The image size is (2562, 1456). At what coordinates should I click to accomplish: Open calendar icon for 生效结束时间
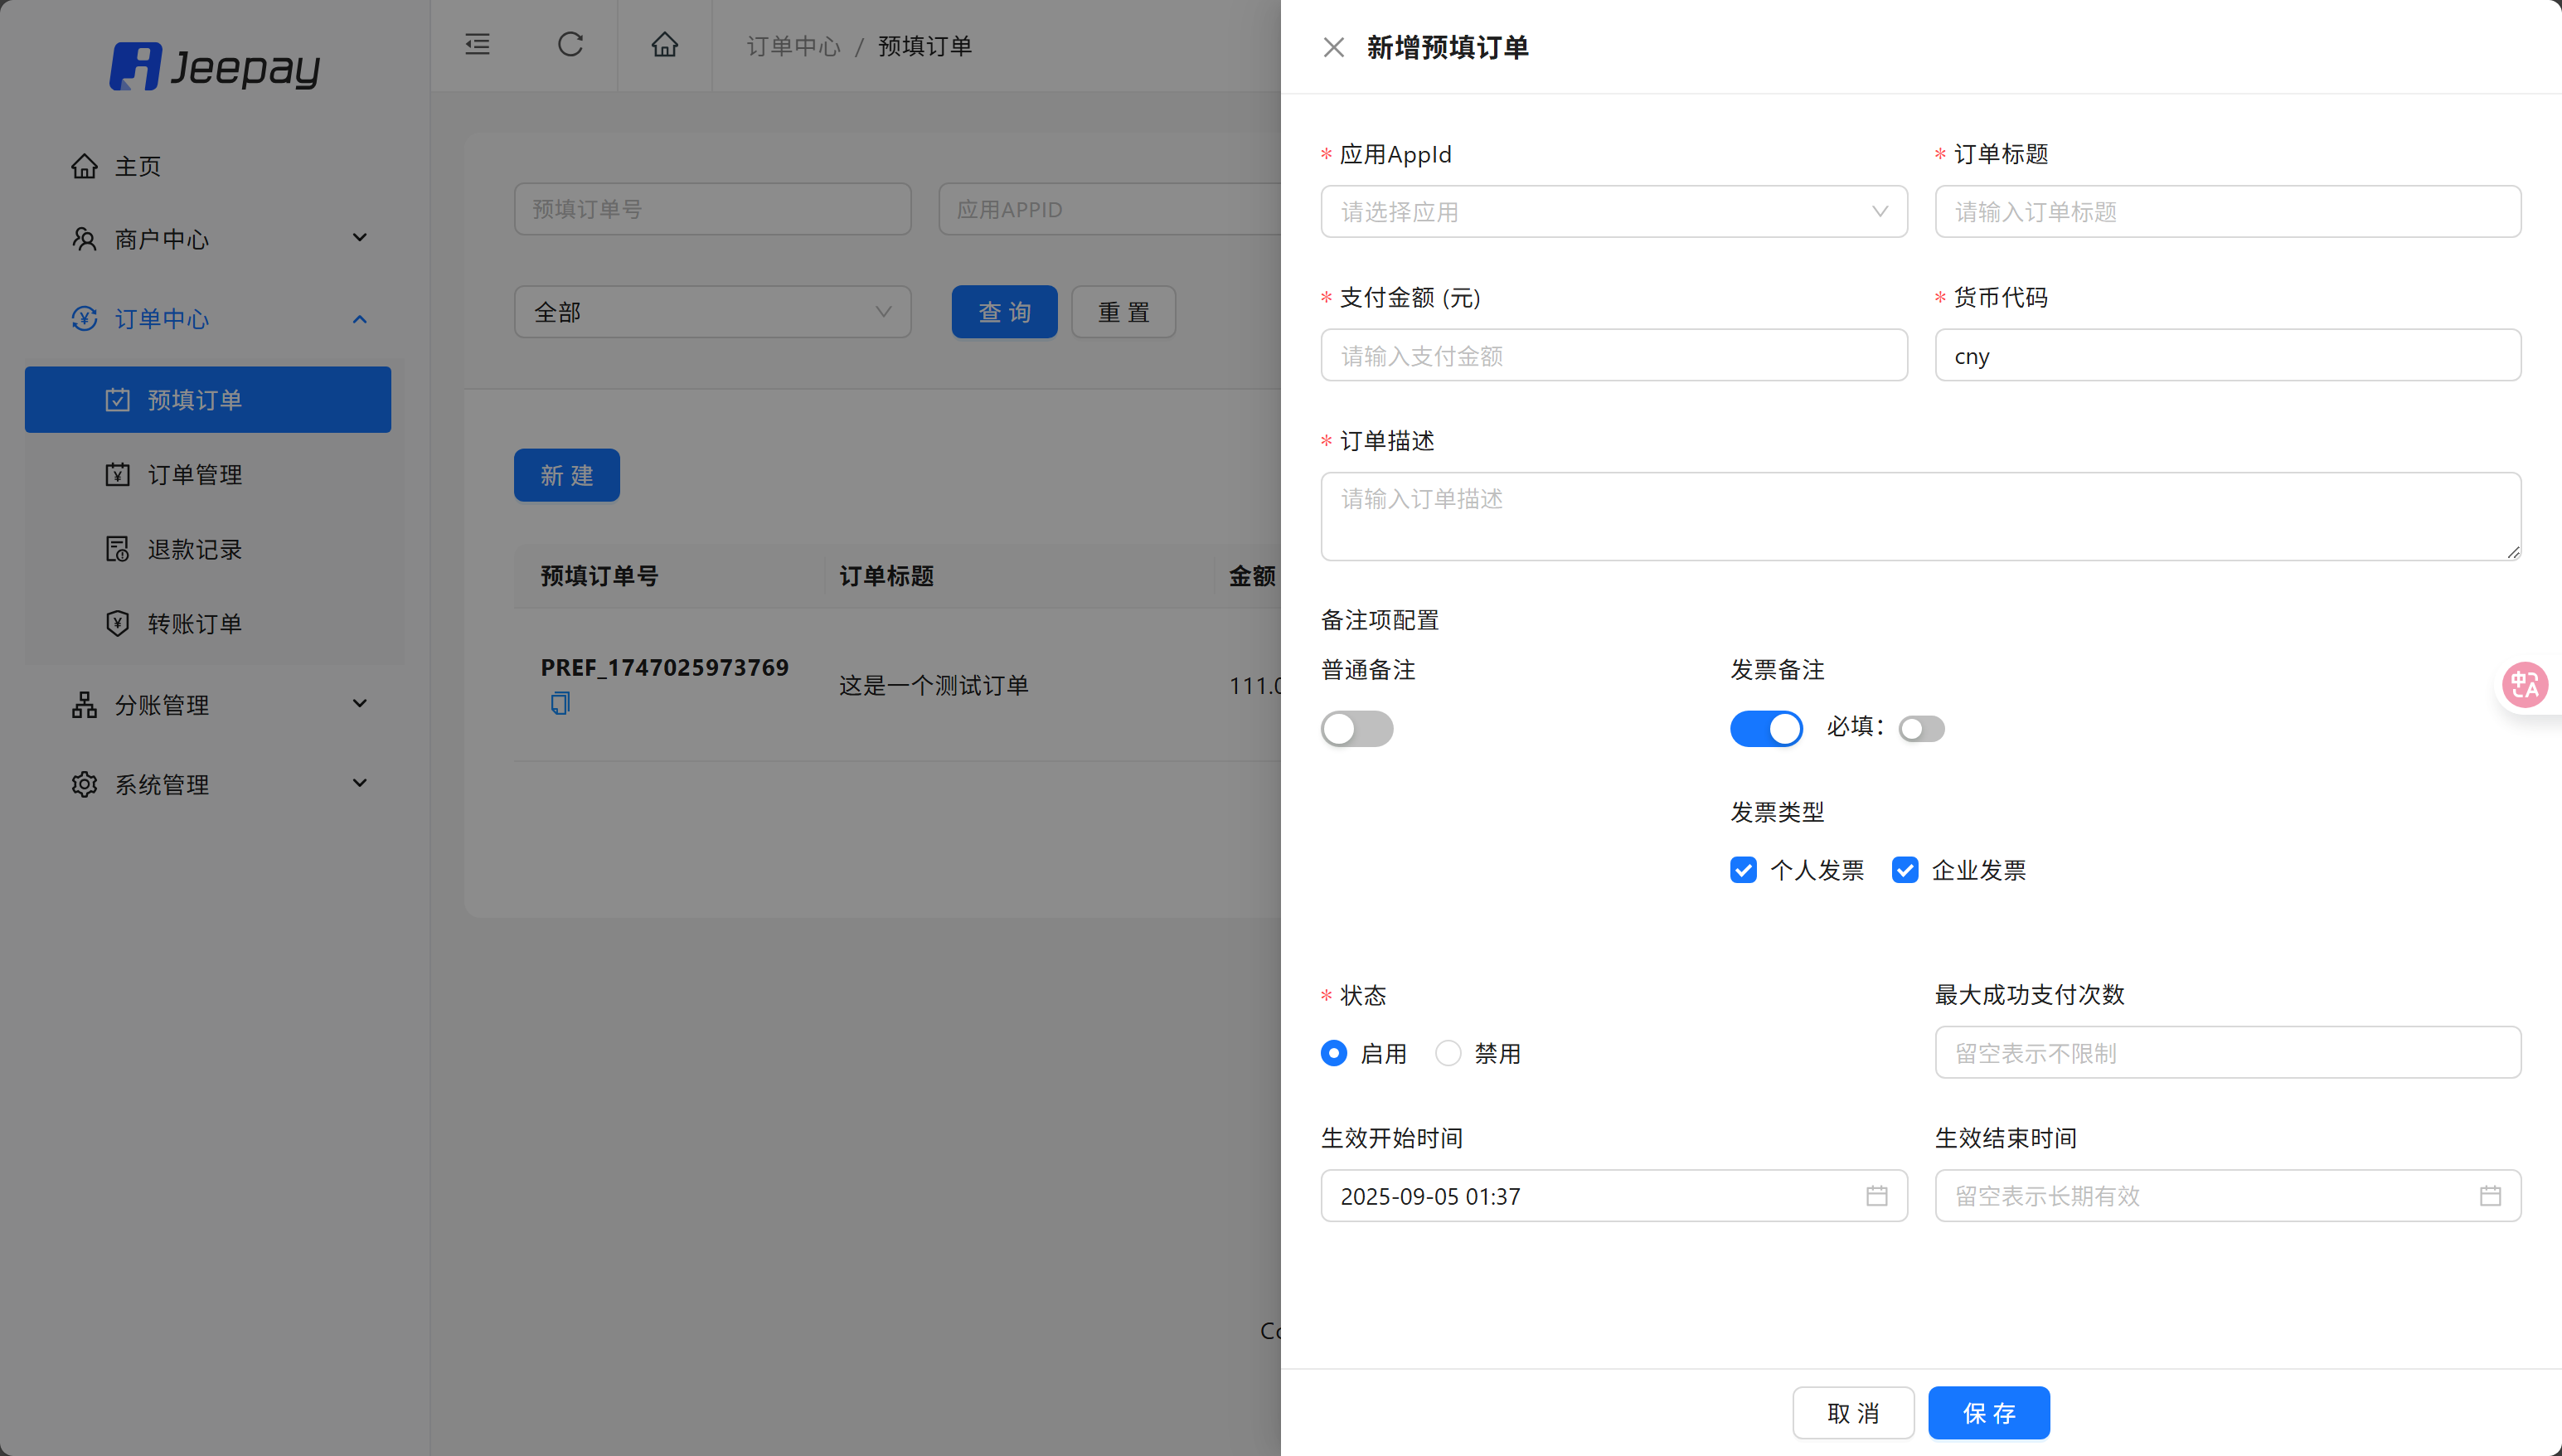2490,1196
